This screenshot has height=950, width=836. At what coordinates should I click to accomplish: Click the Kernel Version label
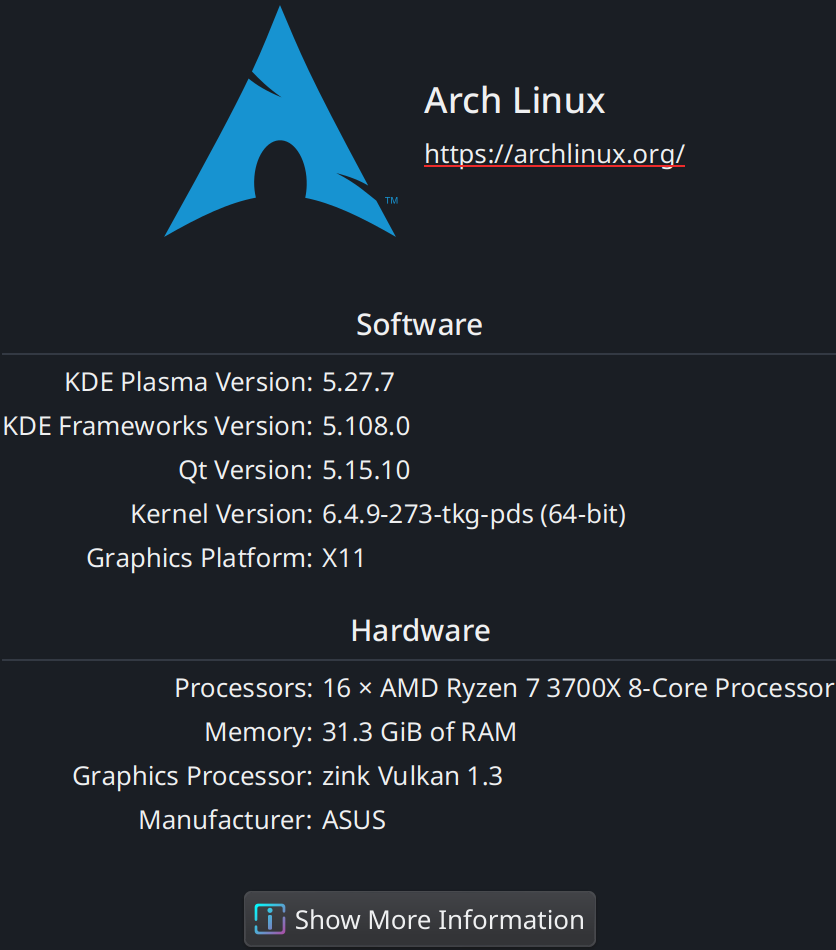[222, 513]
